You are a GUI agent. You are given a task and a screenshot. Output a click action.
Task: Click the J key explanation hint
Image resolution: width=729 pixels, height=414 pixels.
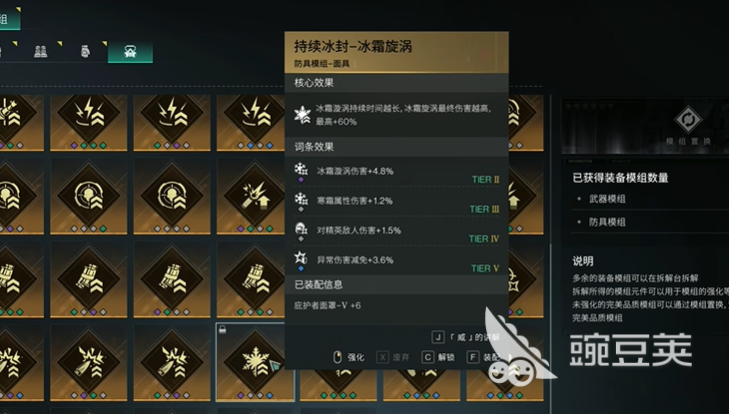pos(465,337)
